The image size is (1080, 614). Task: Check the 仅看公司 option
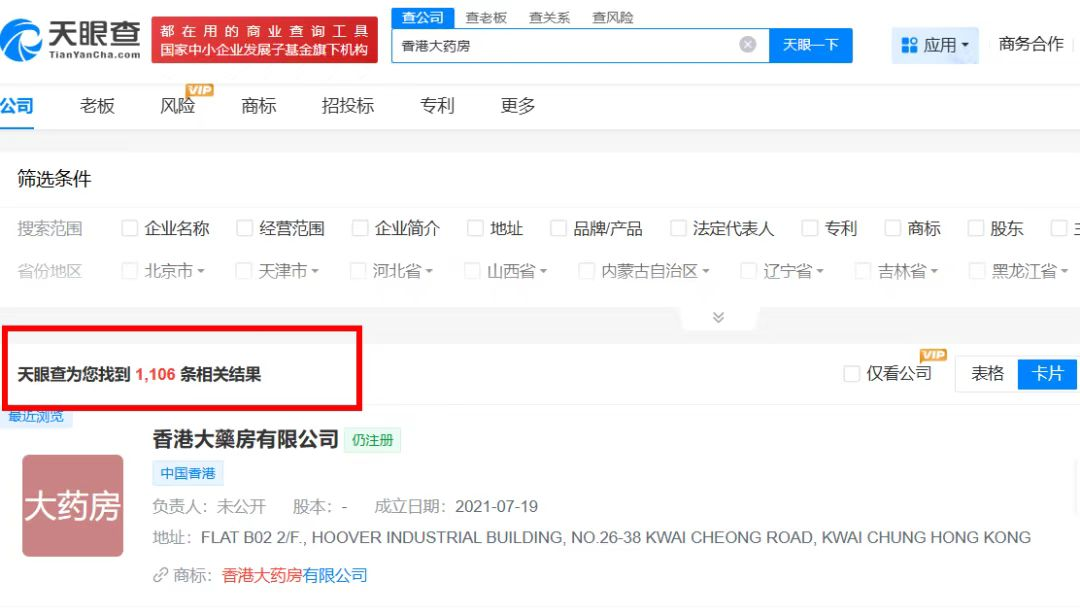pos(852,374)
